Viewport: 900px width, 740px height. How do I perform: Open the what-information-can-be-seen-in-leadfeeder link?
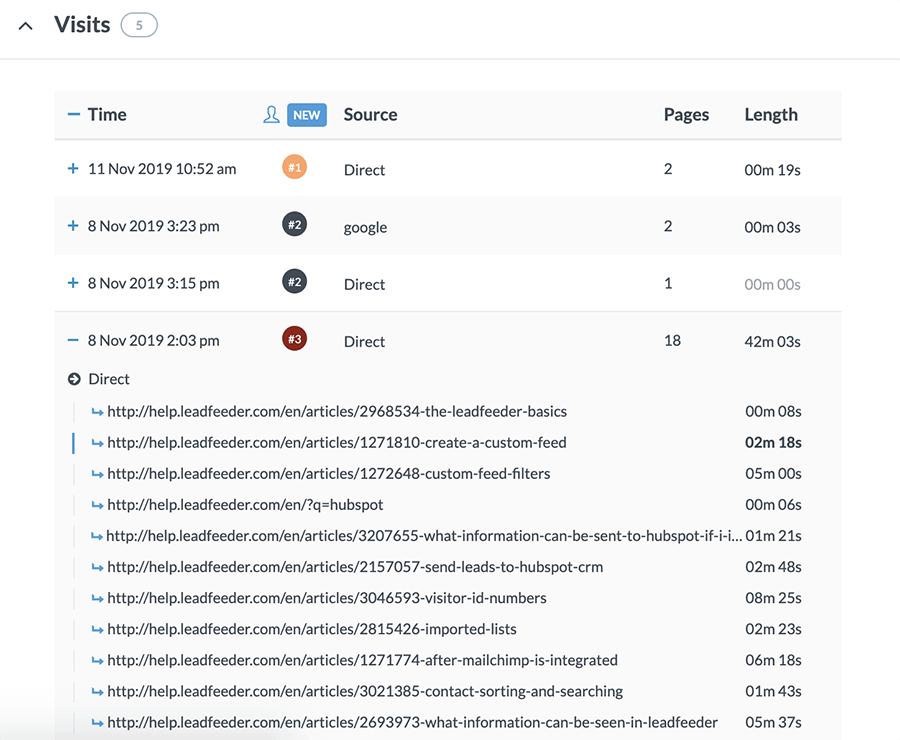pos(413,722)
